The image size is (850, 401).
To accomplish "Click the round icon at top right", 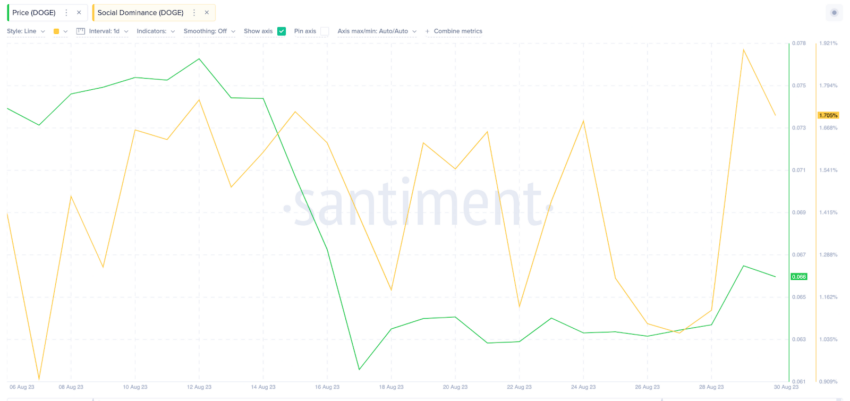I will point(834,12).
